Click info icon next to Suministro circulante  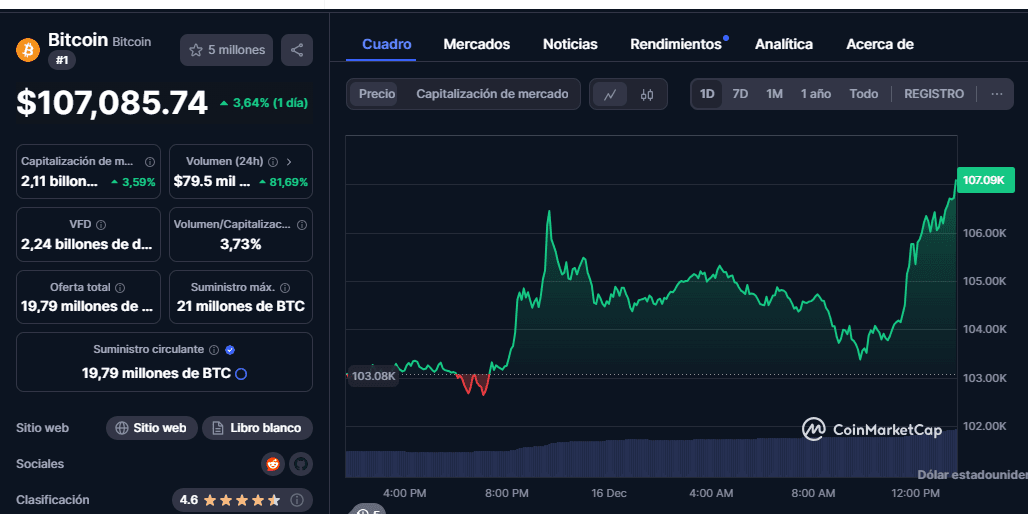click(214, 349)
